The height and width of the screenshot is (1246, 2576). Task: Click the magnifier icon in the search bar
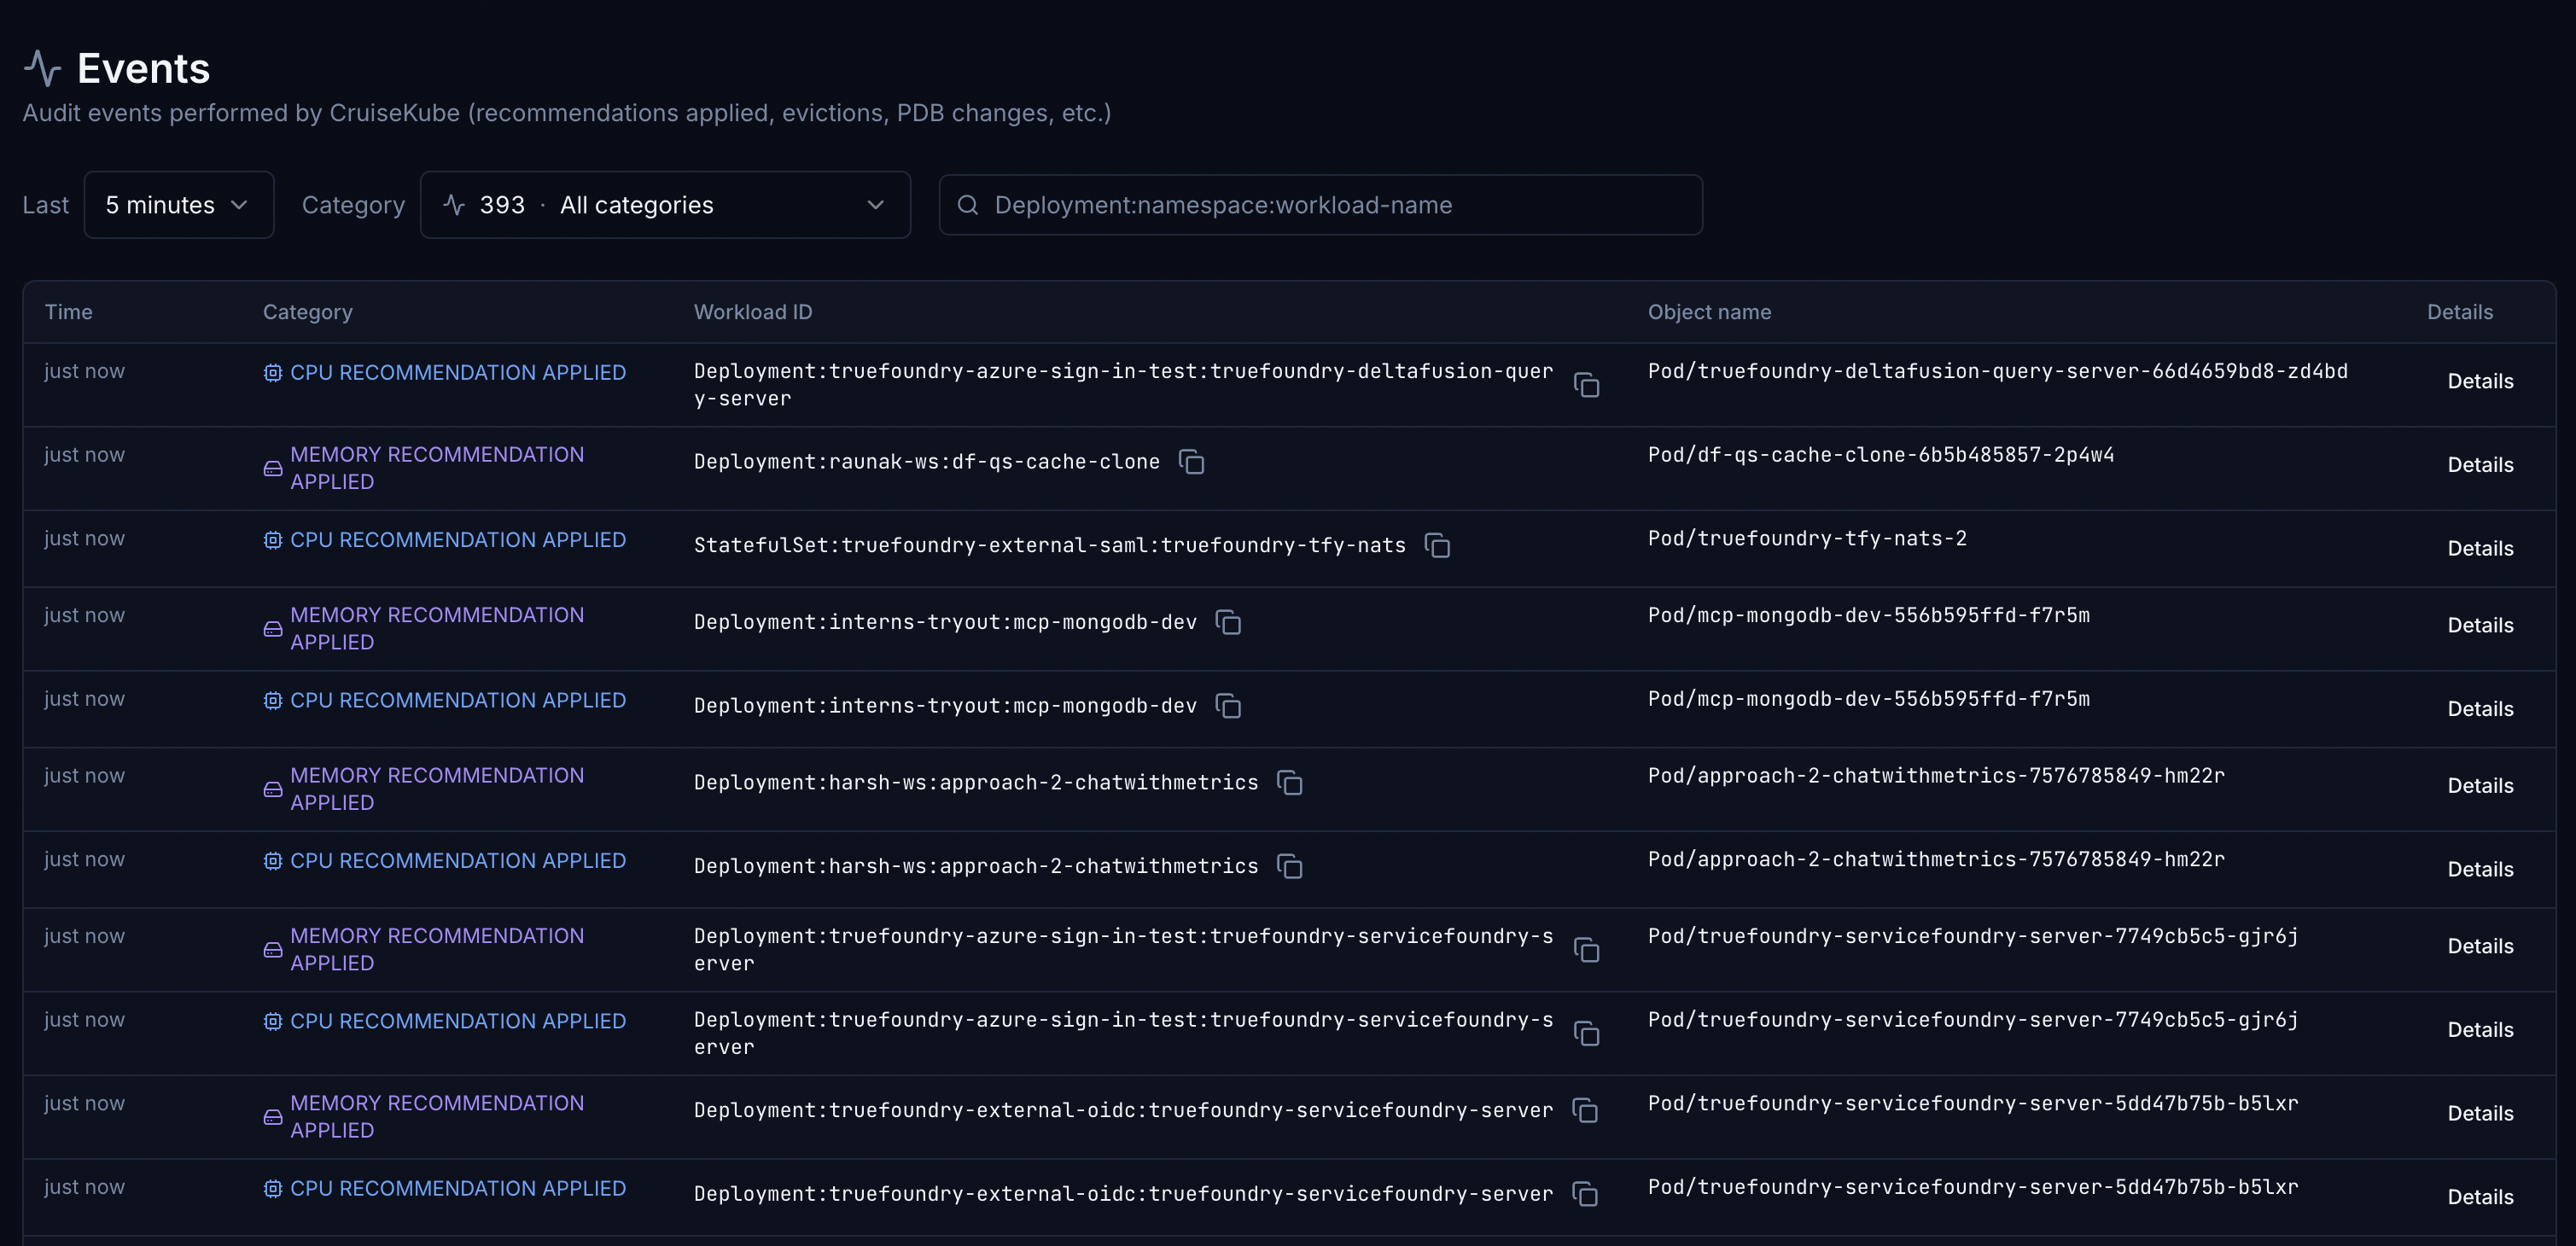click(968, 205)
